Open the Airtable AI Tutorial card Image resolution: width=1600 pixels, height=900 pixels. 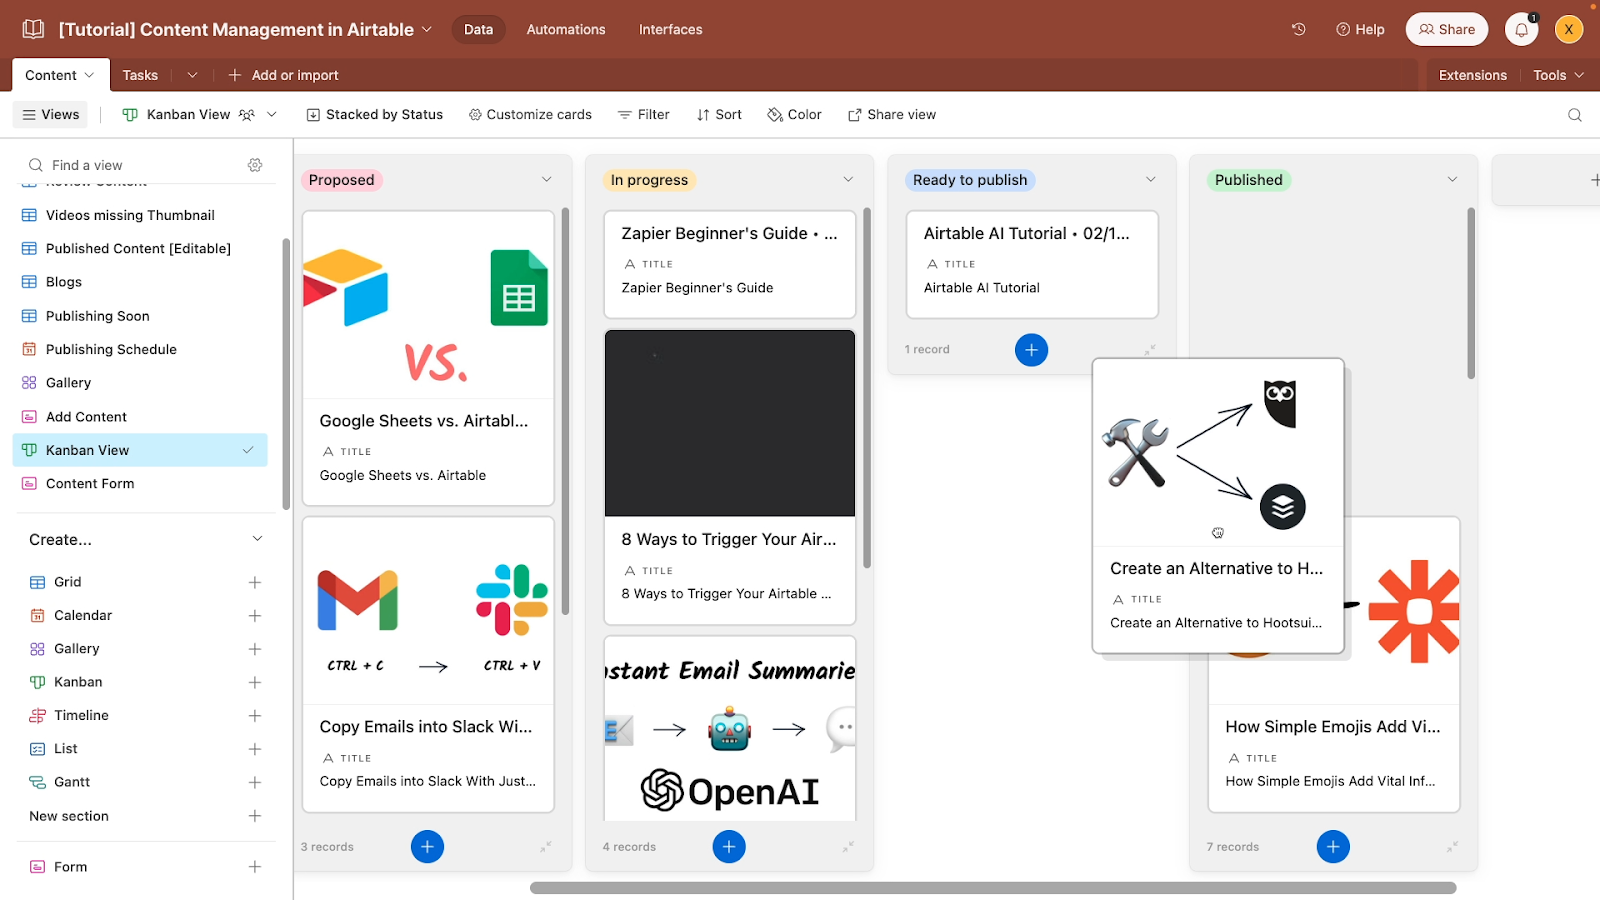(x=1032, y=264)
